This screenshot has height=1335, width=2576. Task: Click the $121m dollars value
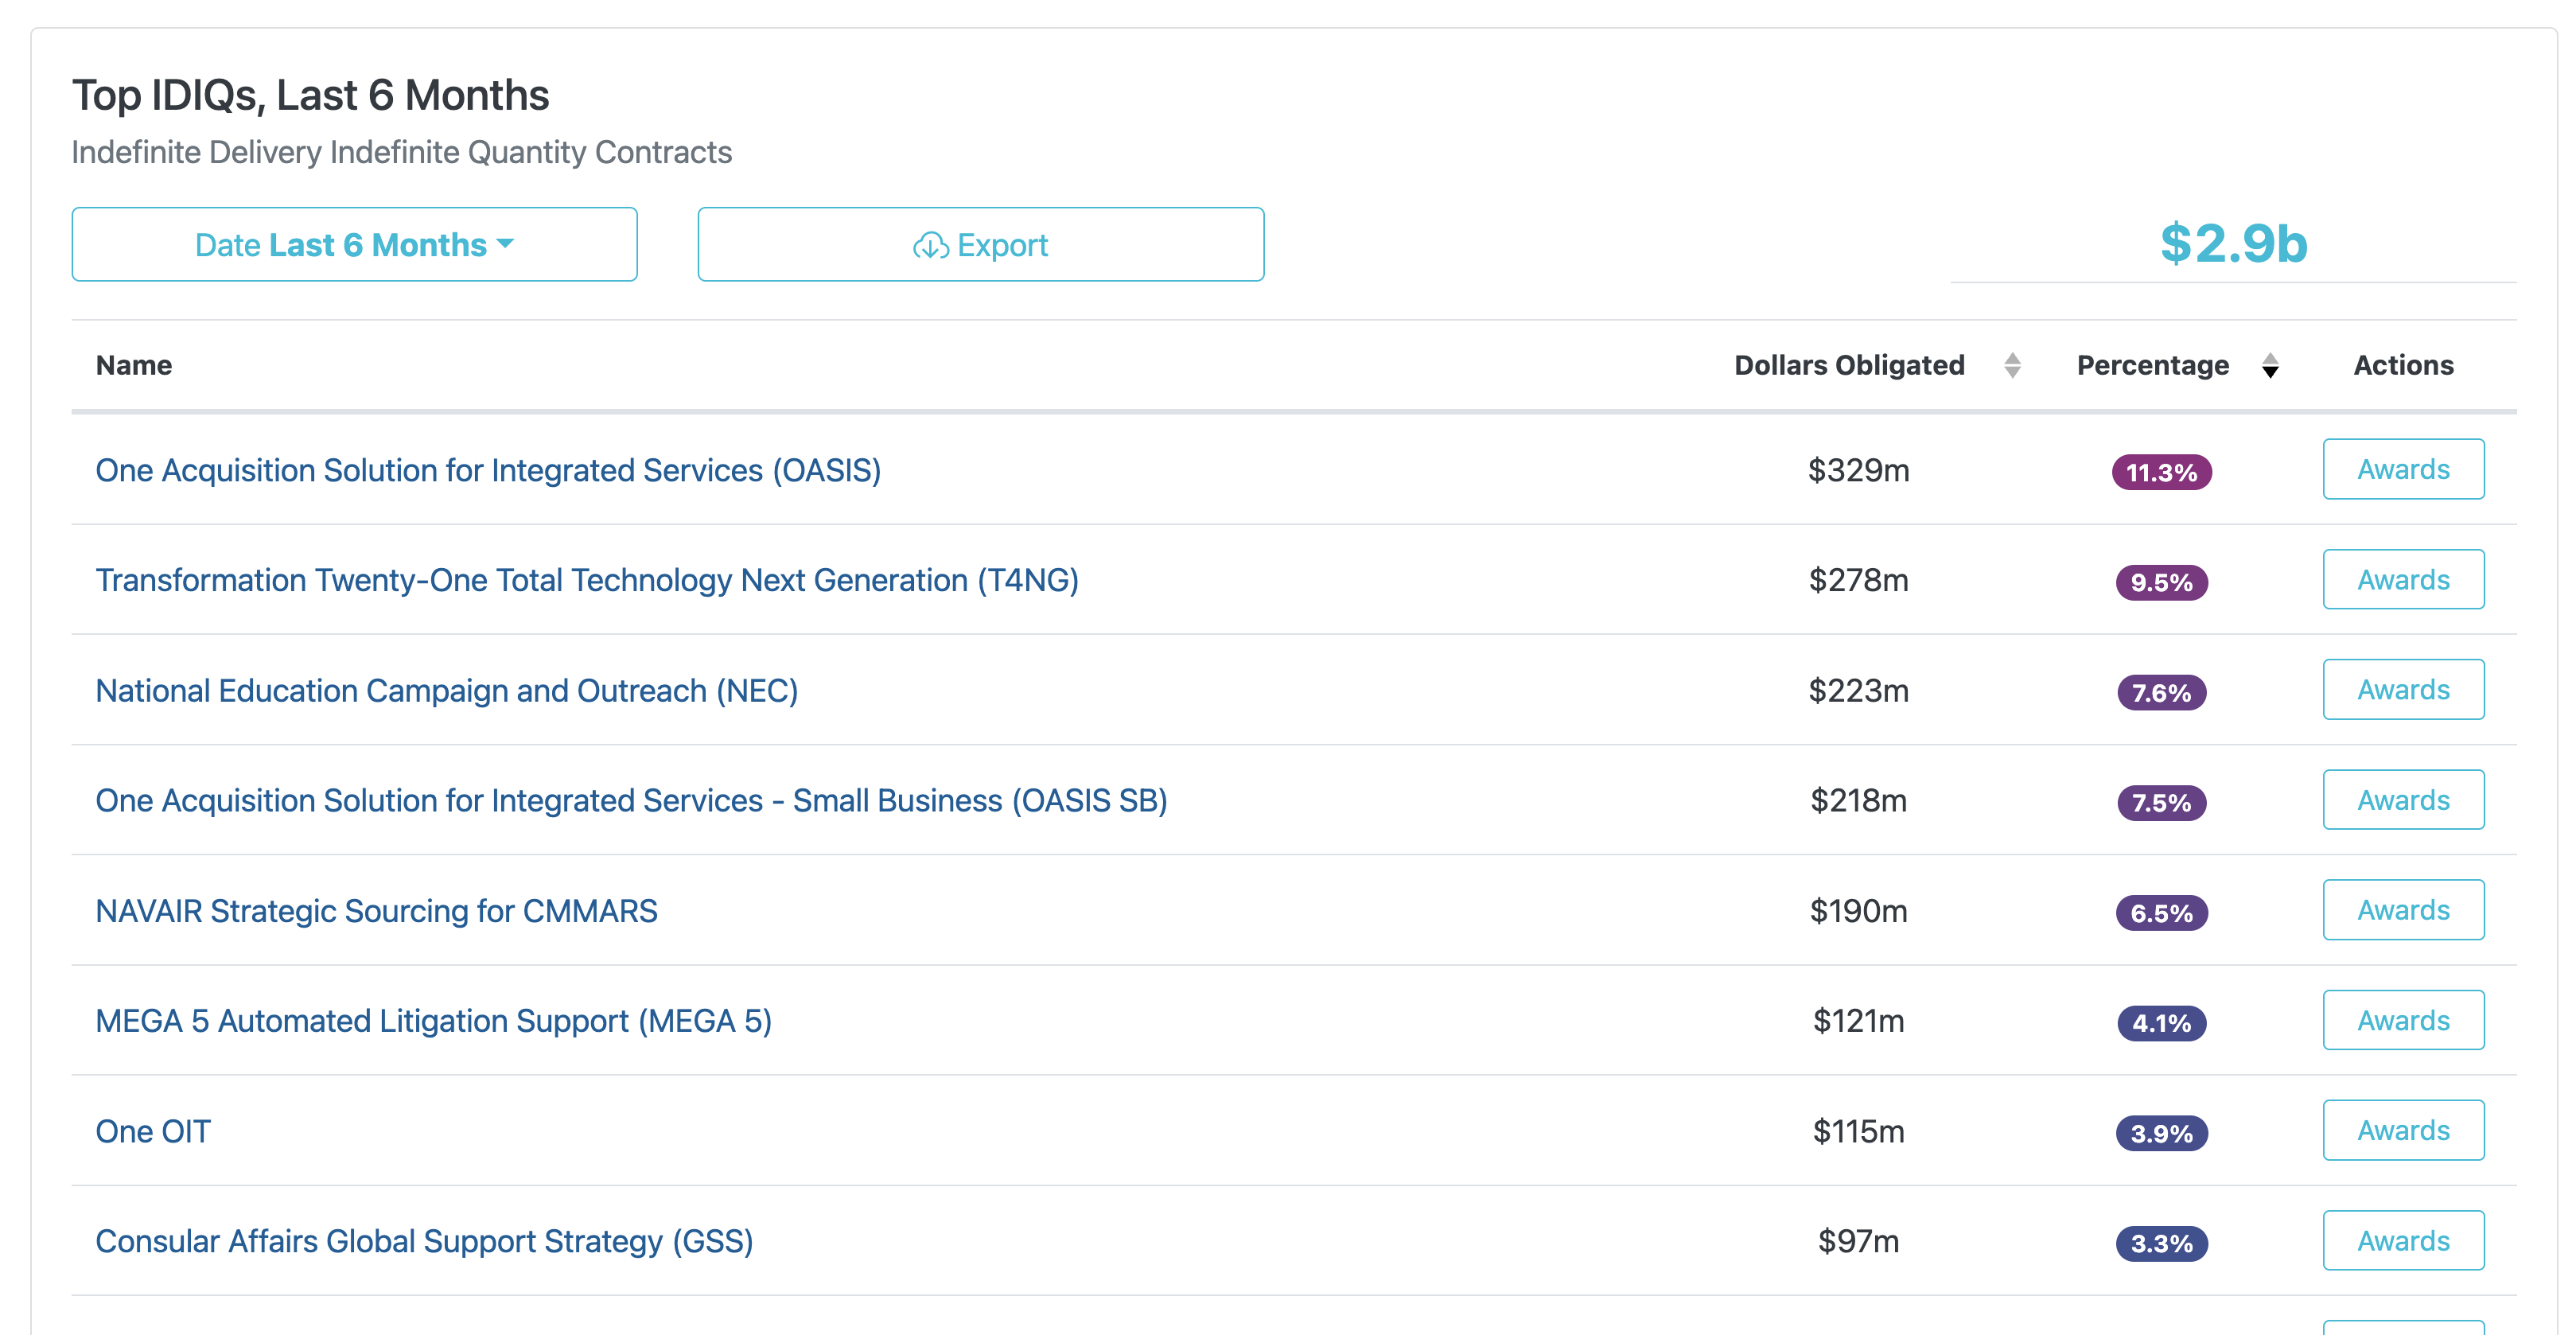pyautogui.click(x=1858, y=1021)
